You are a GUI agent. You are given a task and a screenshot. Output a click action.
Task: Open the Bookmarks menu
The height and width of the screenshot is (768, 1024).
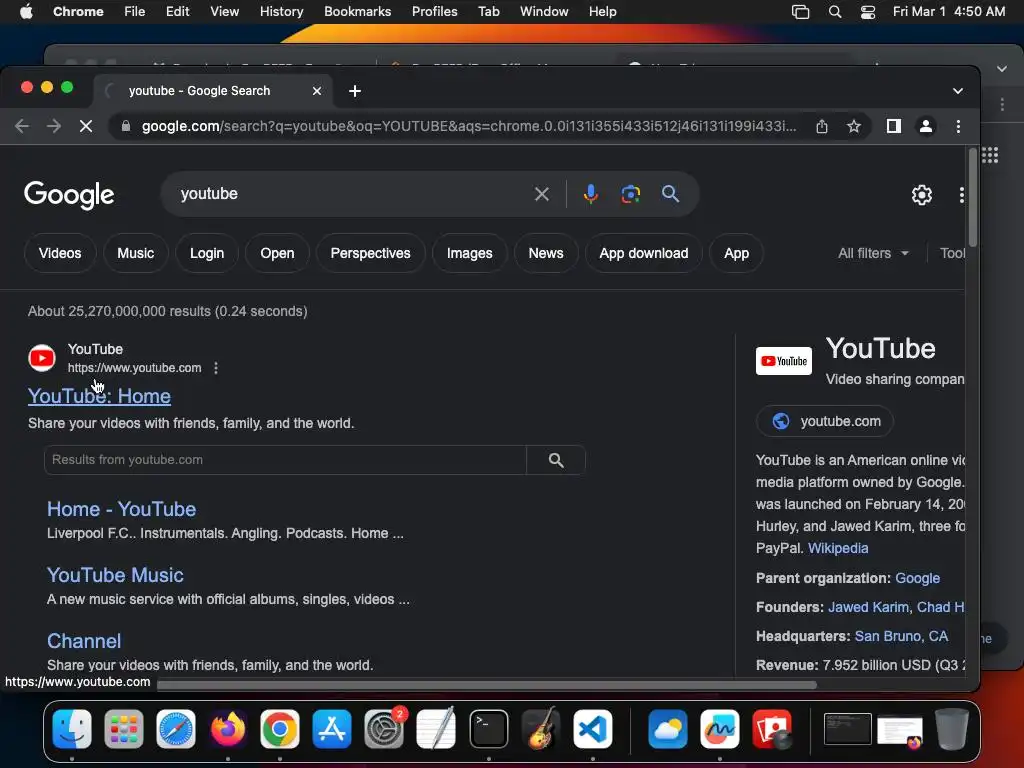tap(357, 12)
